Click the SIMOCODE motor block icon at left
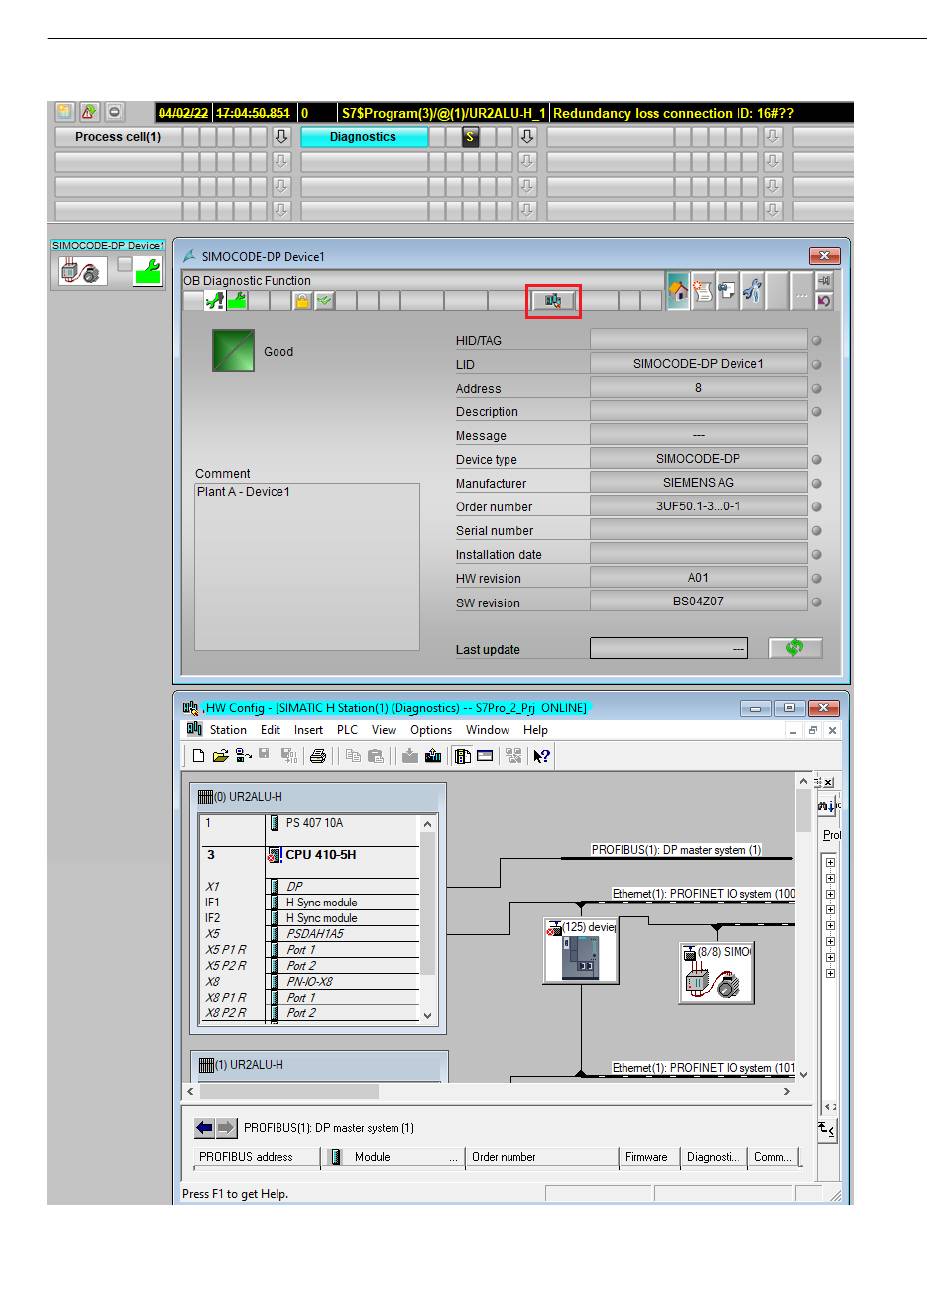The width and height of the screenshot is (950, 1301). (82, 270)
